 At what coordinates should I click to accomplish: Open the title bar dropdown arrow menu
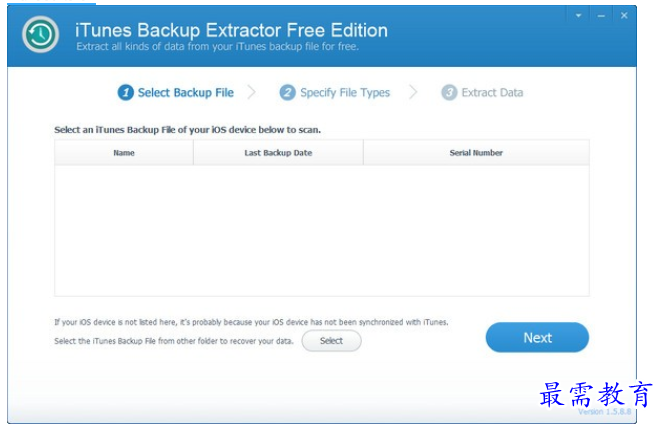click(x=578, y=16)
